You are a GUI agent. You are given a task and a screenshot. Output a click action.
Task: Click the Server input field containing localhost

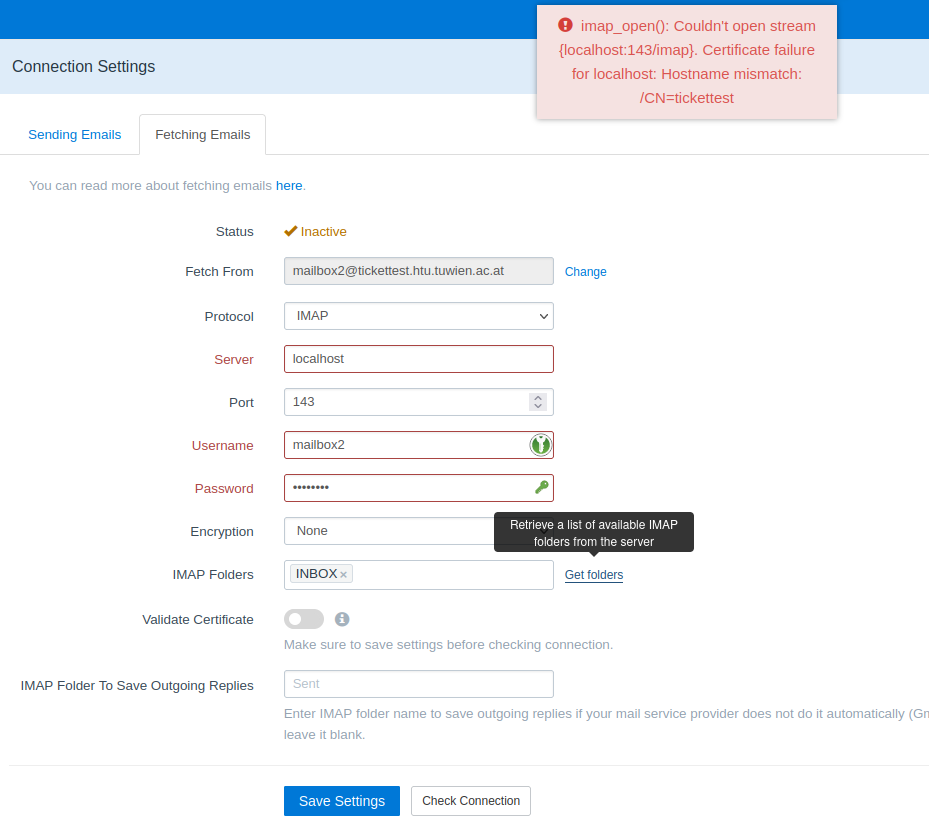click(x=419, y=359)
